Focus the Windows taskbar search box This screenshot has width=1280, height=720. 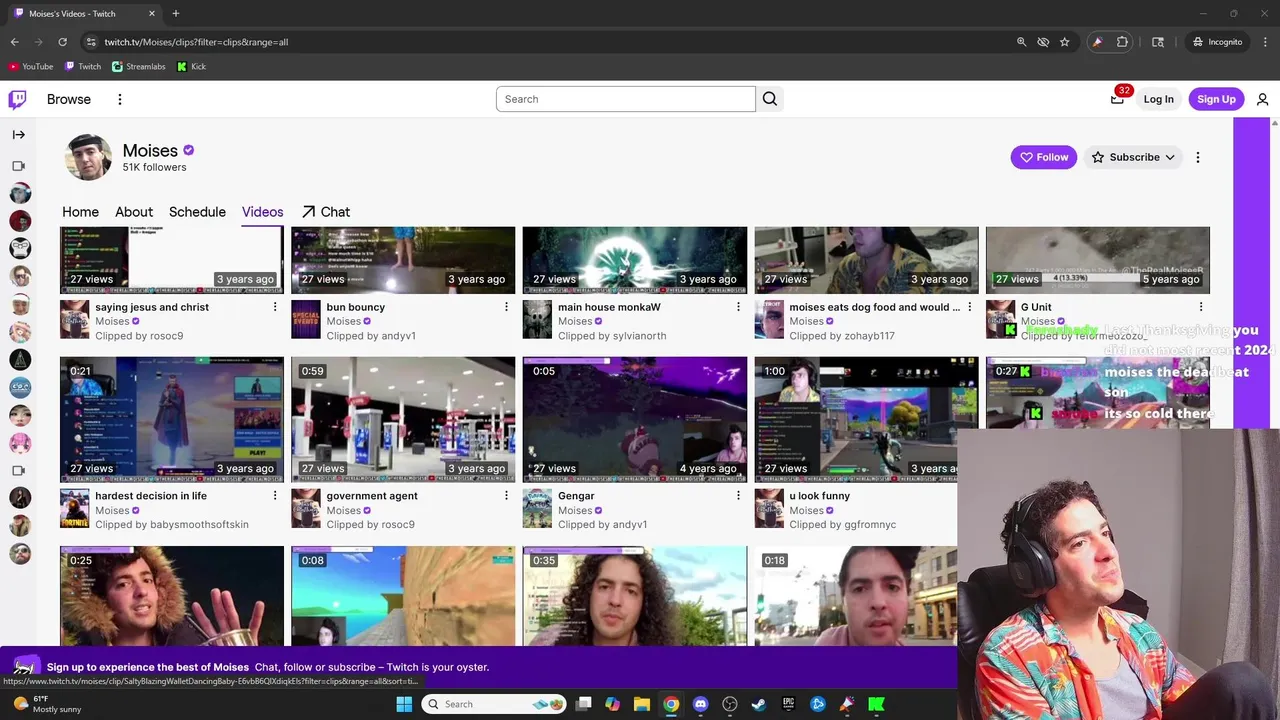click(494, 704)
